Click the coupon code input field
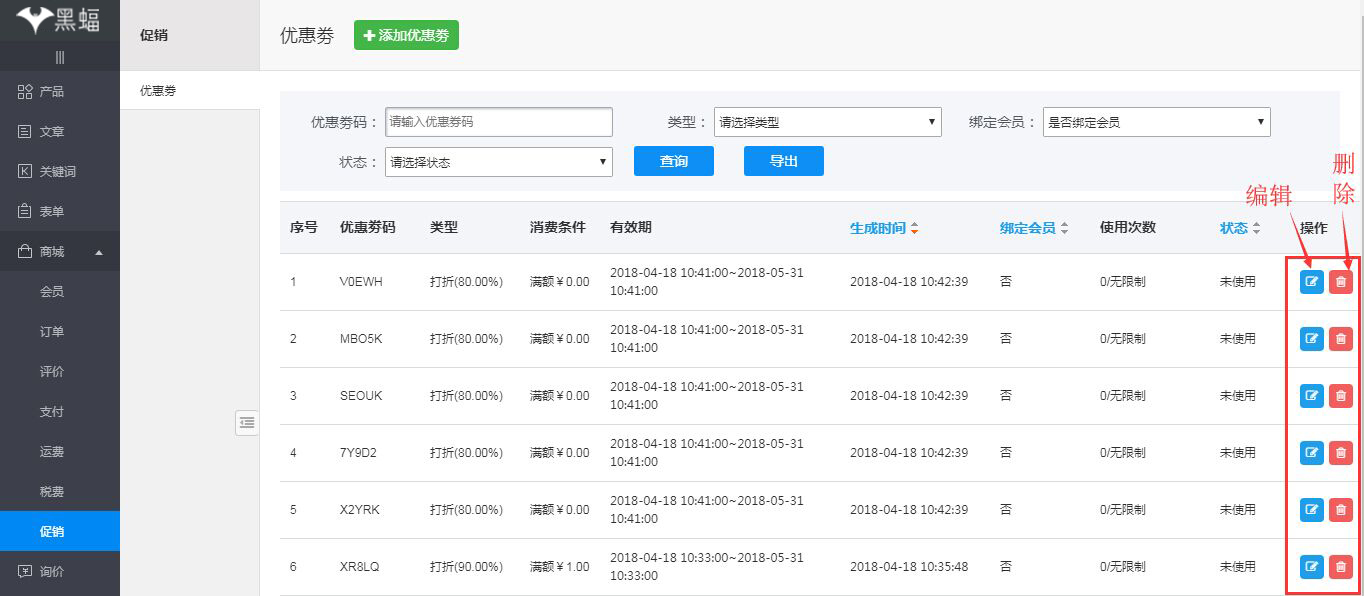 click(x=498, y=121)
